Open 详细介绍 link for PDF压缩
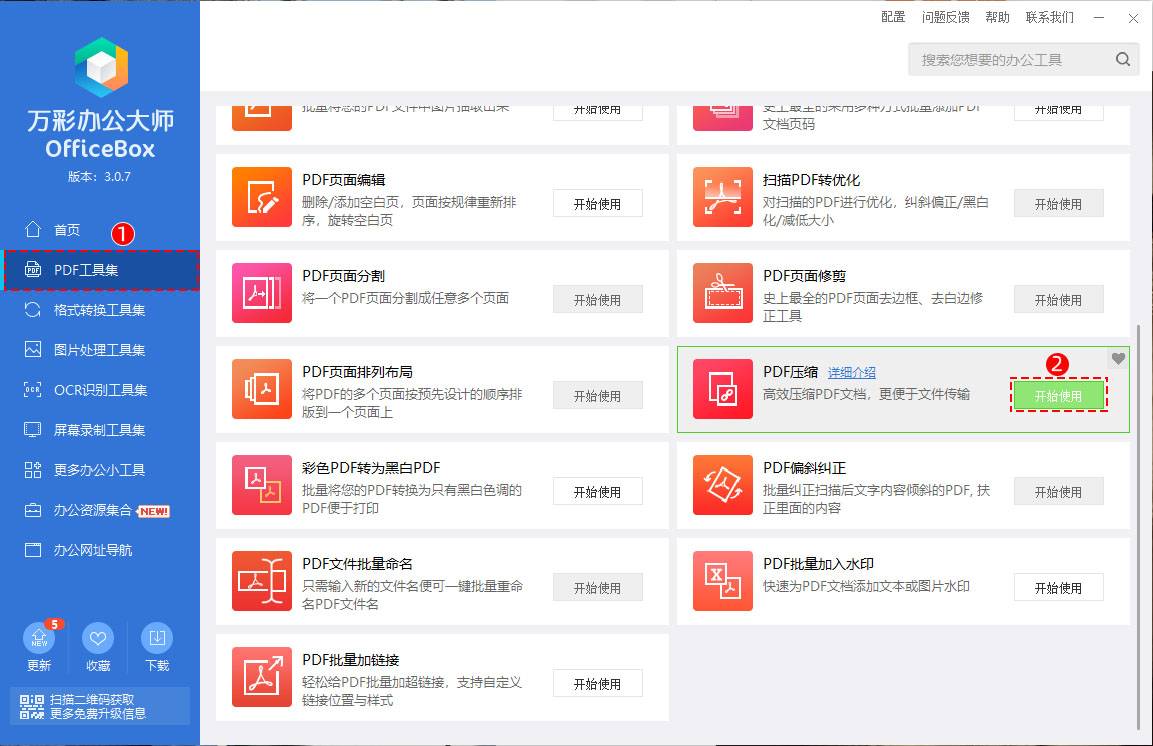The height and width of the screenshot is (746, 1153). point(852,373)
